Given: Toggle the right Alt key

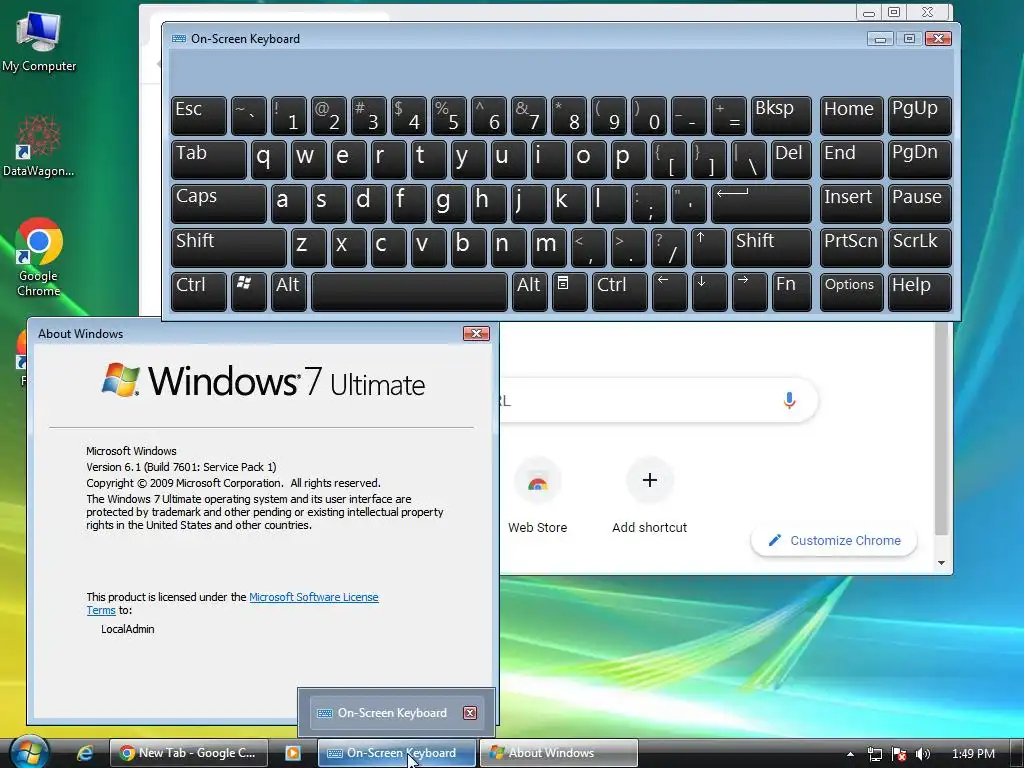Looking at the screenshot, I should point(529,291).
